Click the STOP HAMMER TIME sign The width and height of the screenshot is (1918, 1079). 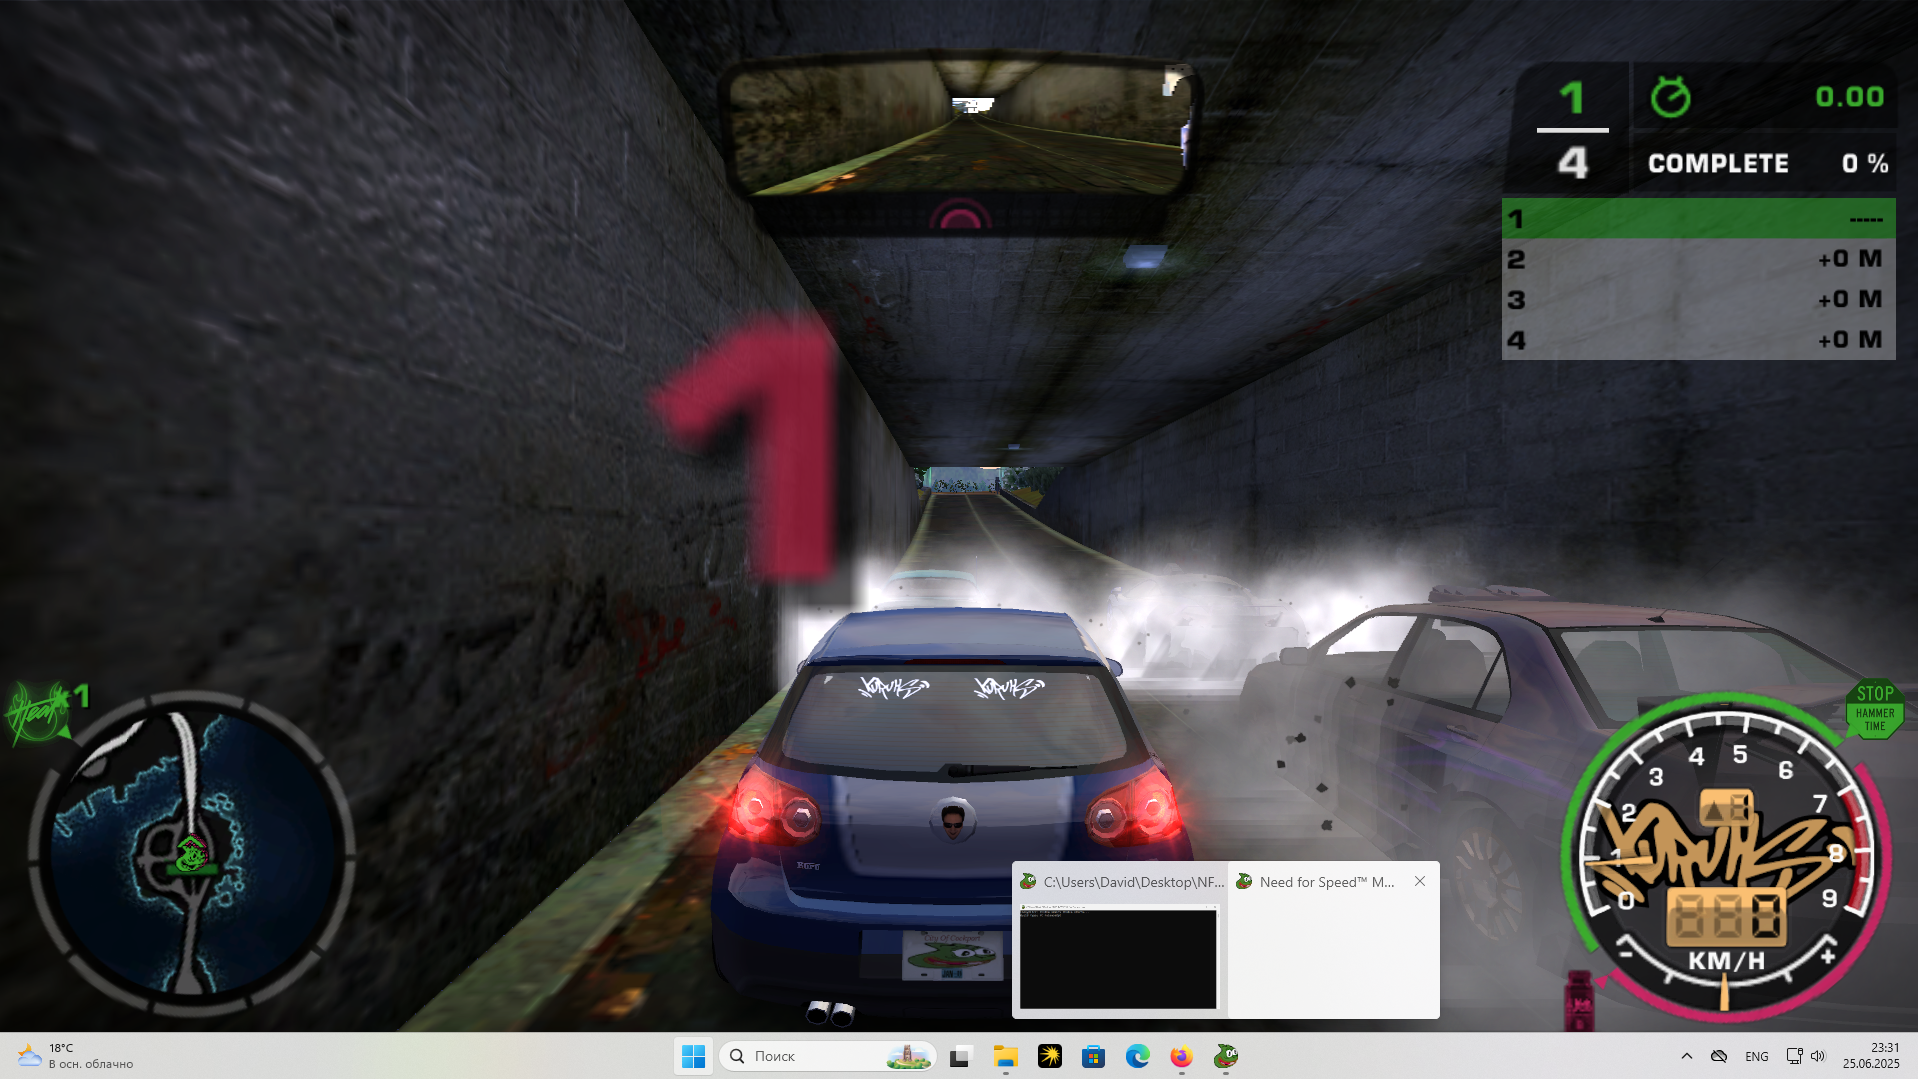tap(1874, 710)
